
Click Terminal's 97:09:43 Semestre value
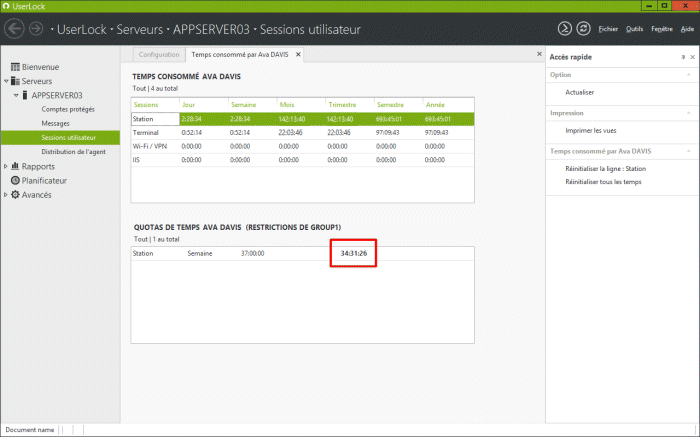pyautogui.click(x=388, y=133)
